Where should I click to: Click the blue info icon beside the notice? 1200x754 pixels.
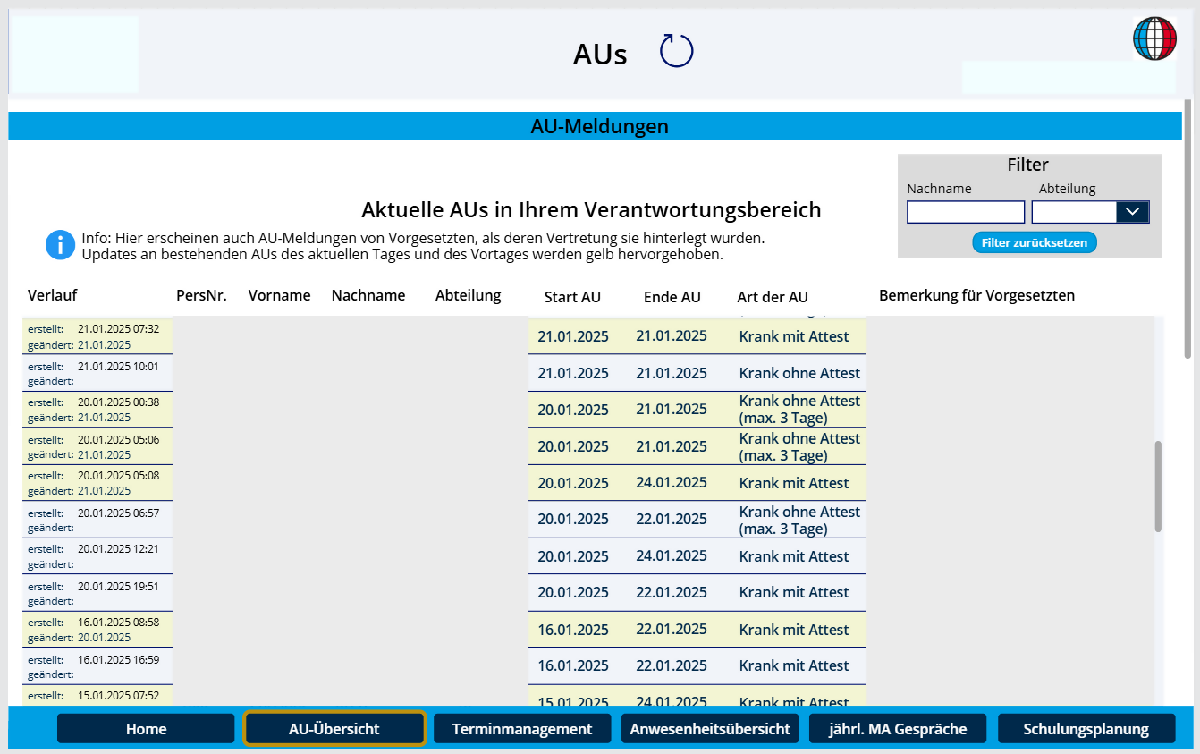coord(59,245)
